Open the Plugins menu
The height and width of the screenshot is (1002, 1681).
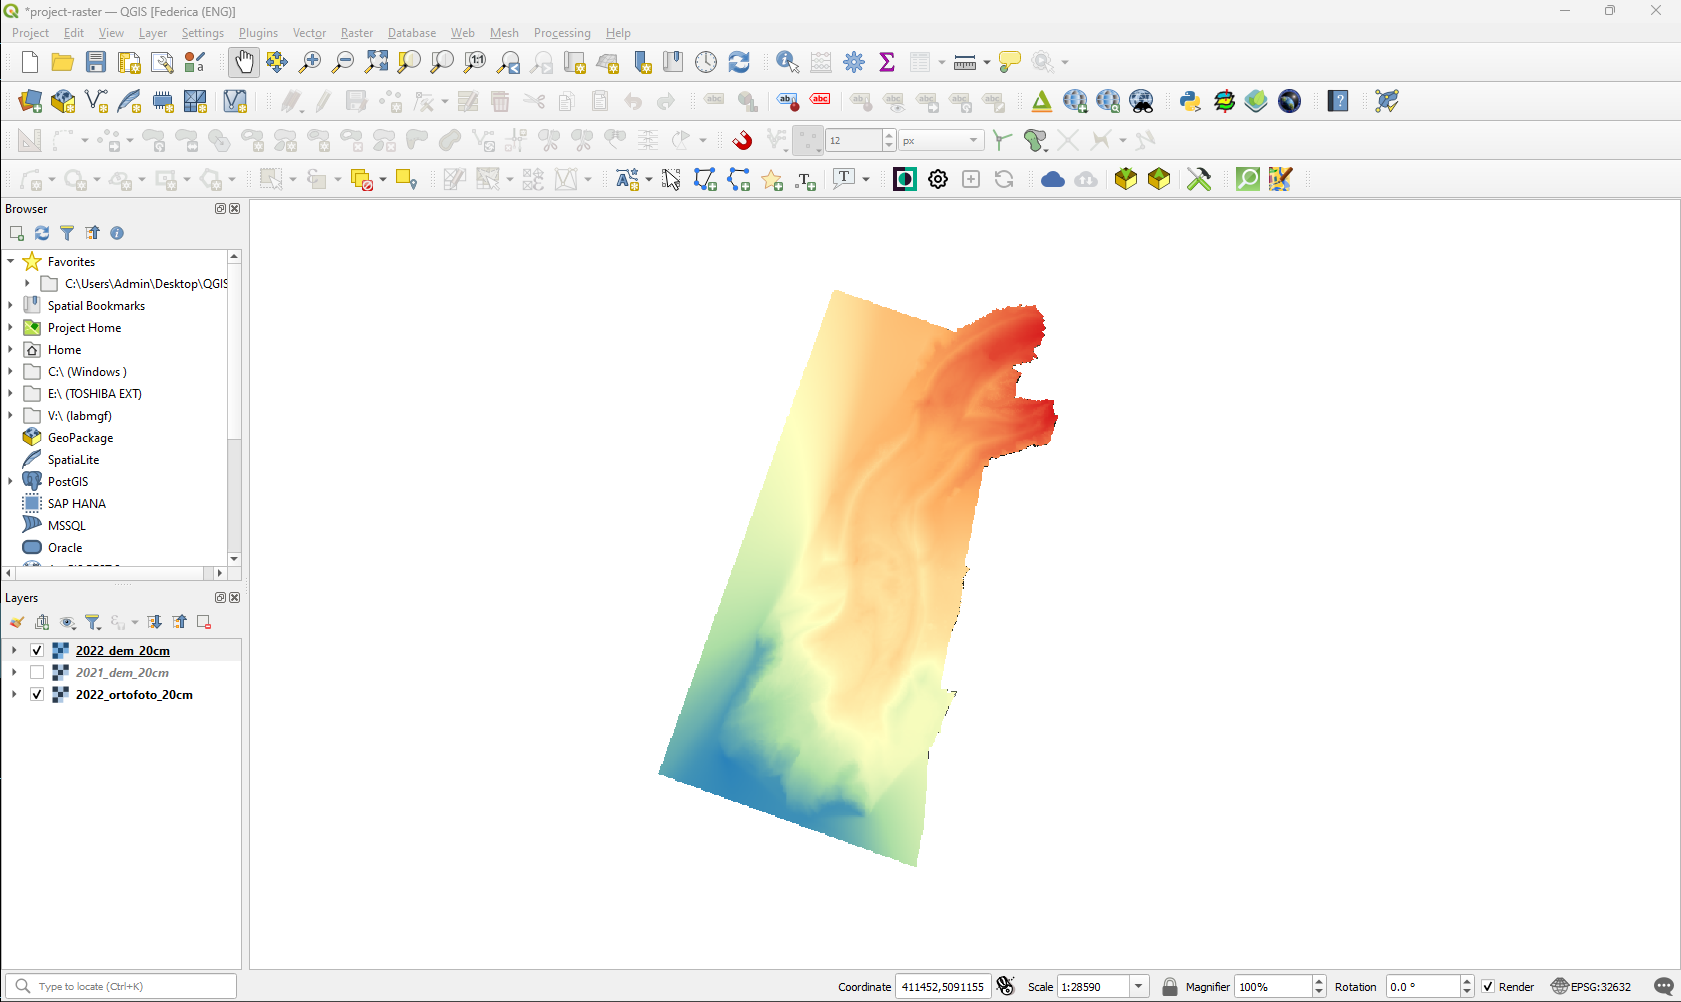tap(258, 33)
